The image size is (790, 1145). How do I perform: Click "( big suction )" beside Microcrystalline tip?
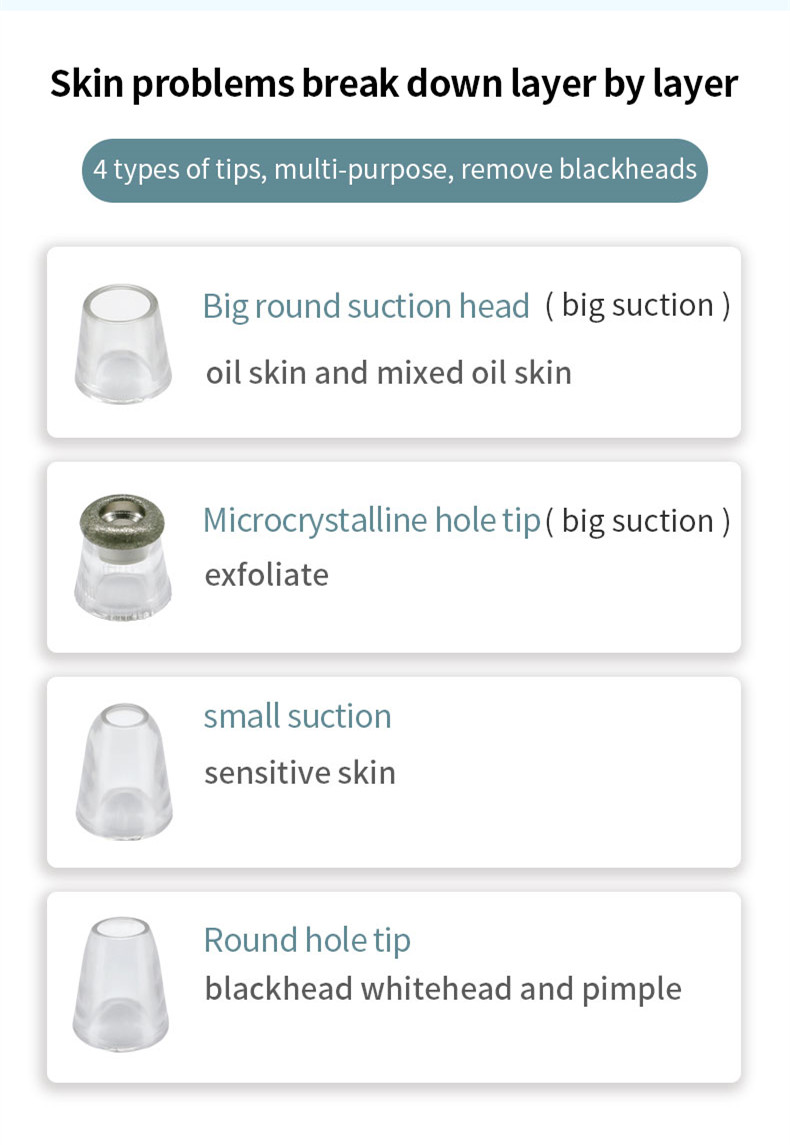tap(637, 521)
